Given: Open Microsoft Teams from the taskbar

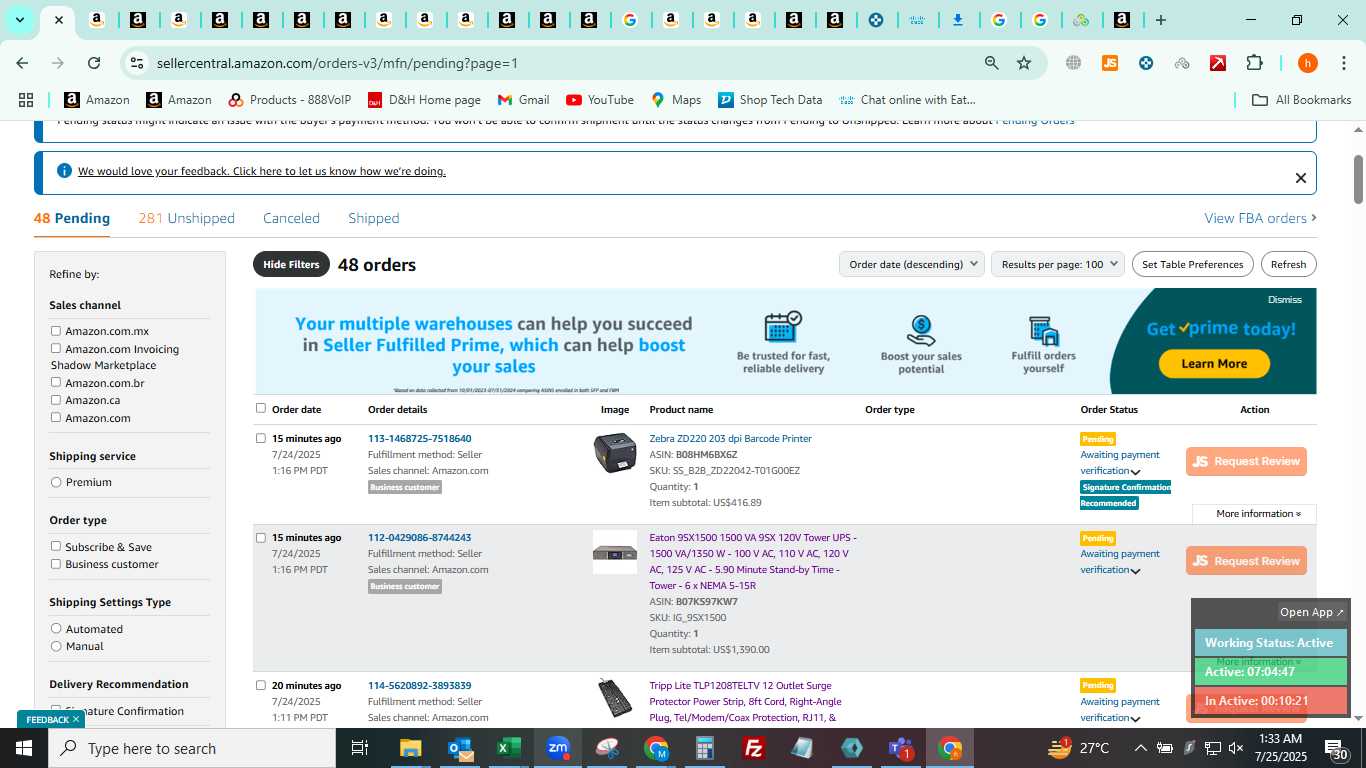Looking at the screenshot, I should (x=901, y=748).
